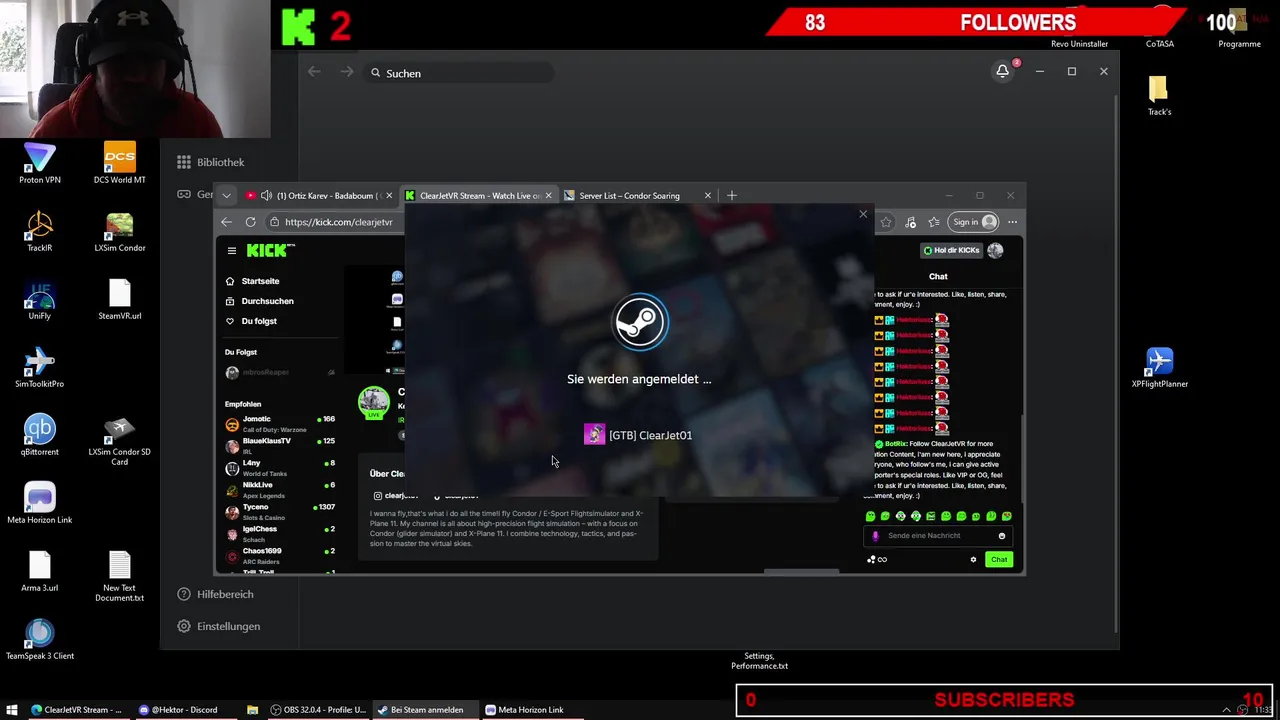Open a new browser tab
This screenshot has height=720, width=1280.
(731, 195)
